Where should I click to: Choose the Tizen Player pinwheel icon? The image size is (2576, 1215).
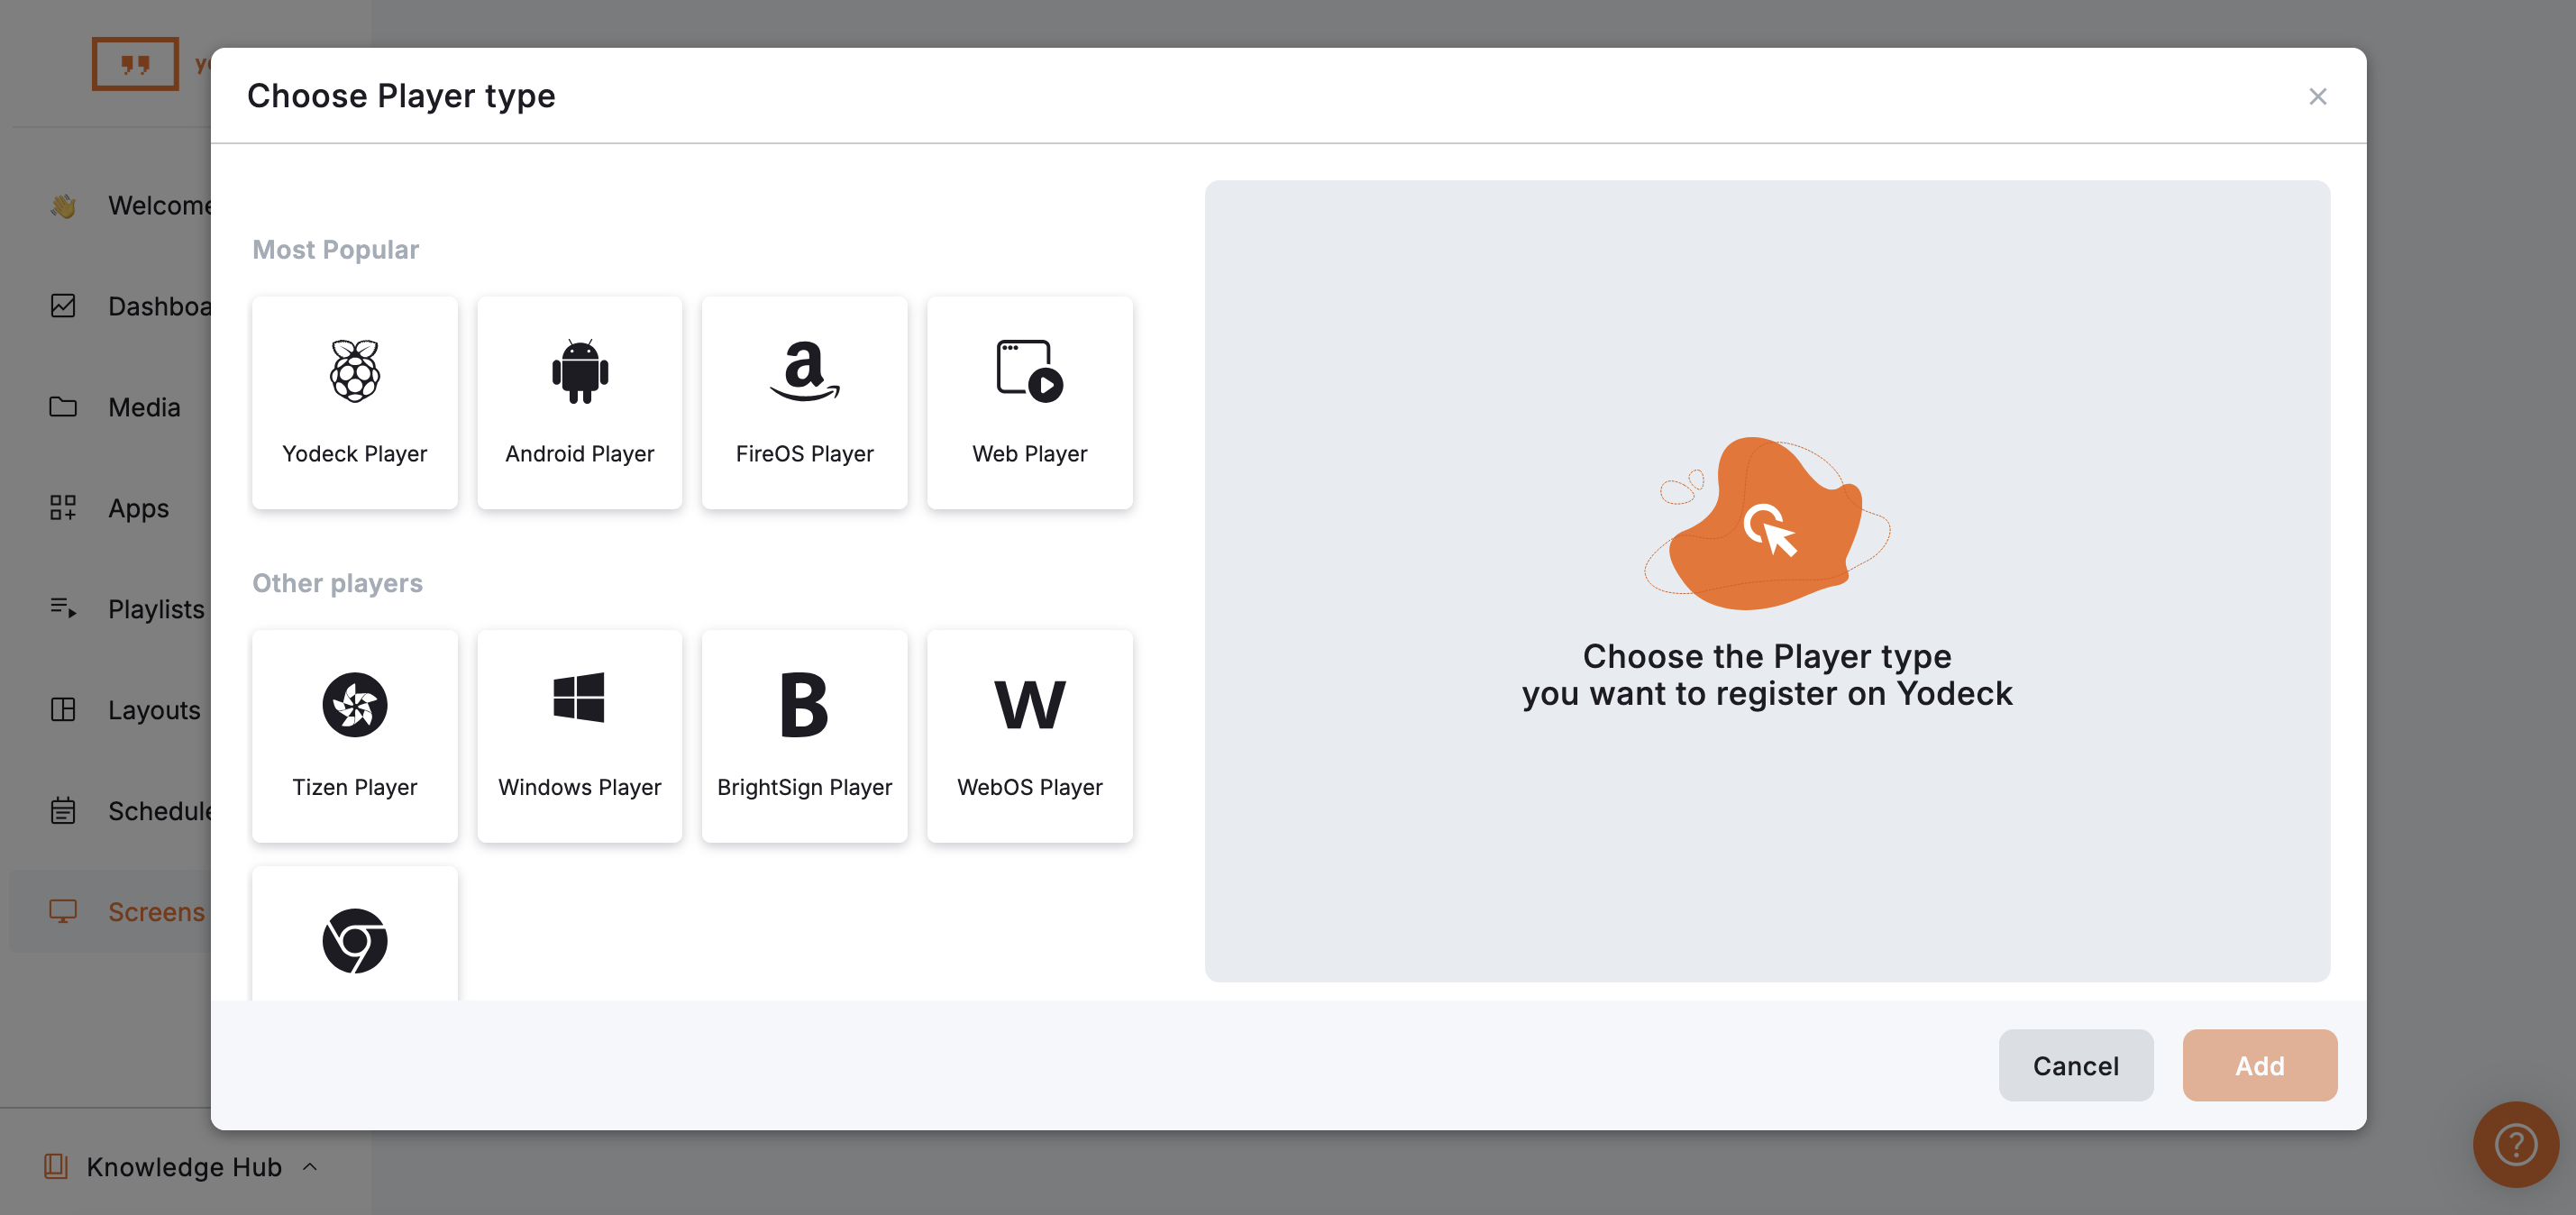click(x=354, y=704)
